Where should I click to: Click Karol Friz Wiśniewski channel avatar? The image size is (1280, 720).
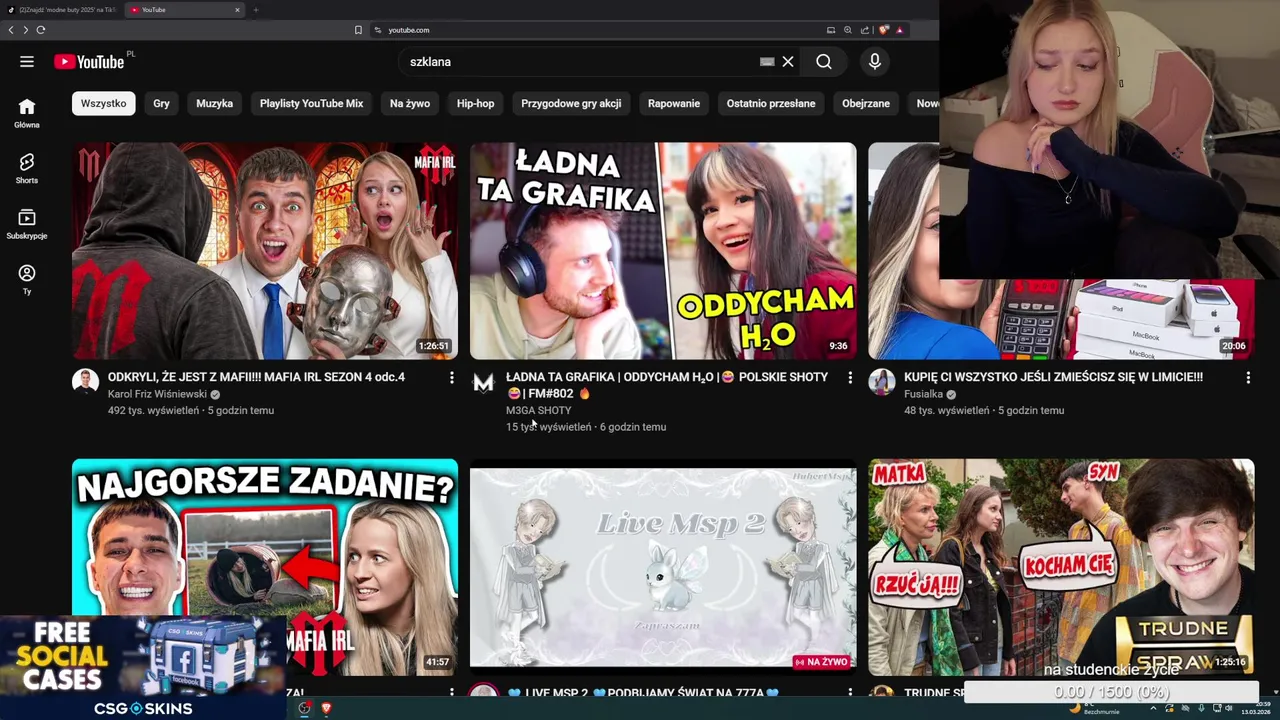(x=85, y=382)
